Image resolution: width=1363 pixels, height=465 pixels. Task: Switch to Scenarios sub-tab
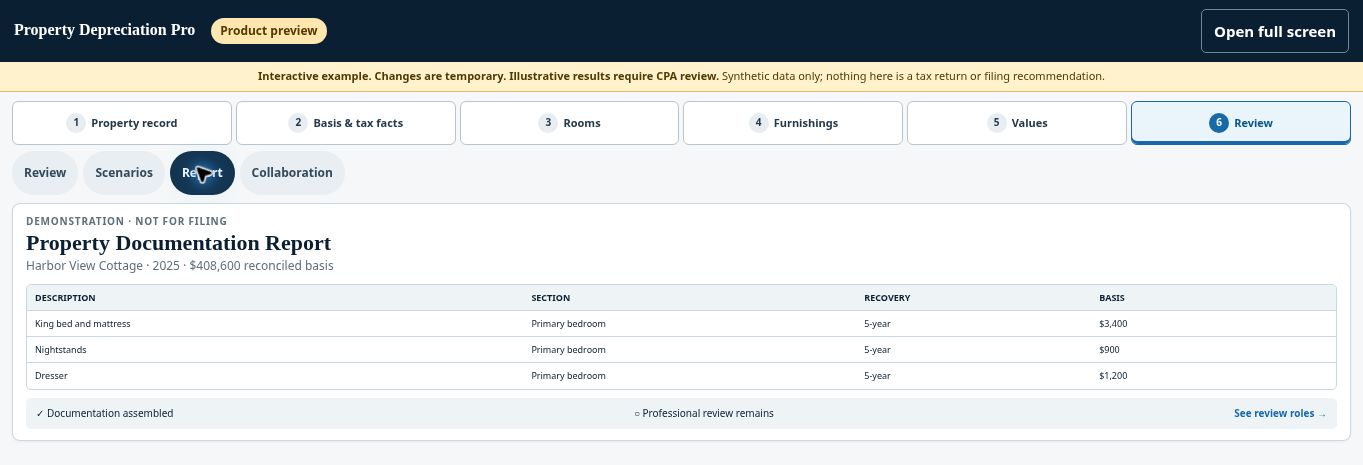124,173
